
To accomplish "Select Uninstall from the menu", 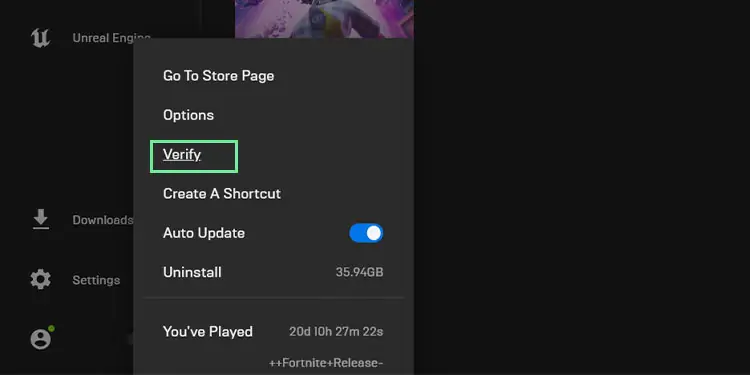I will tap(192, 272).
